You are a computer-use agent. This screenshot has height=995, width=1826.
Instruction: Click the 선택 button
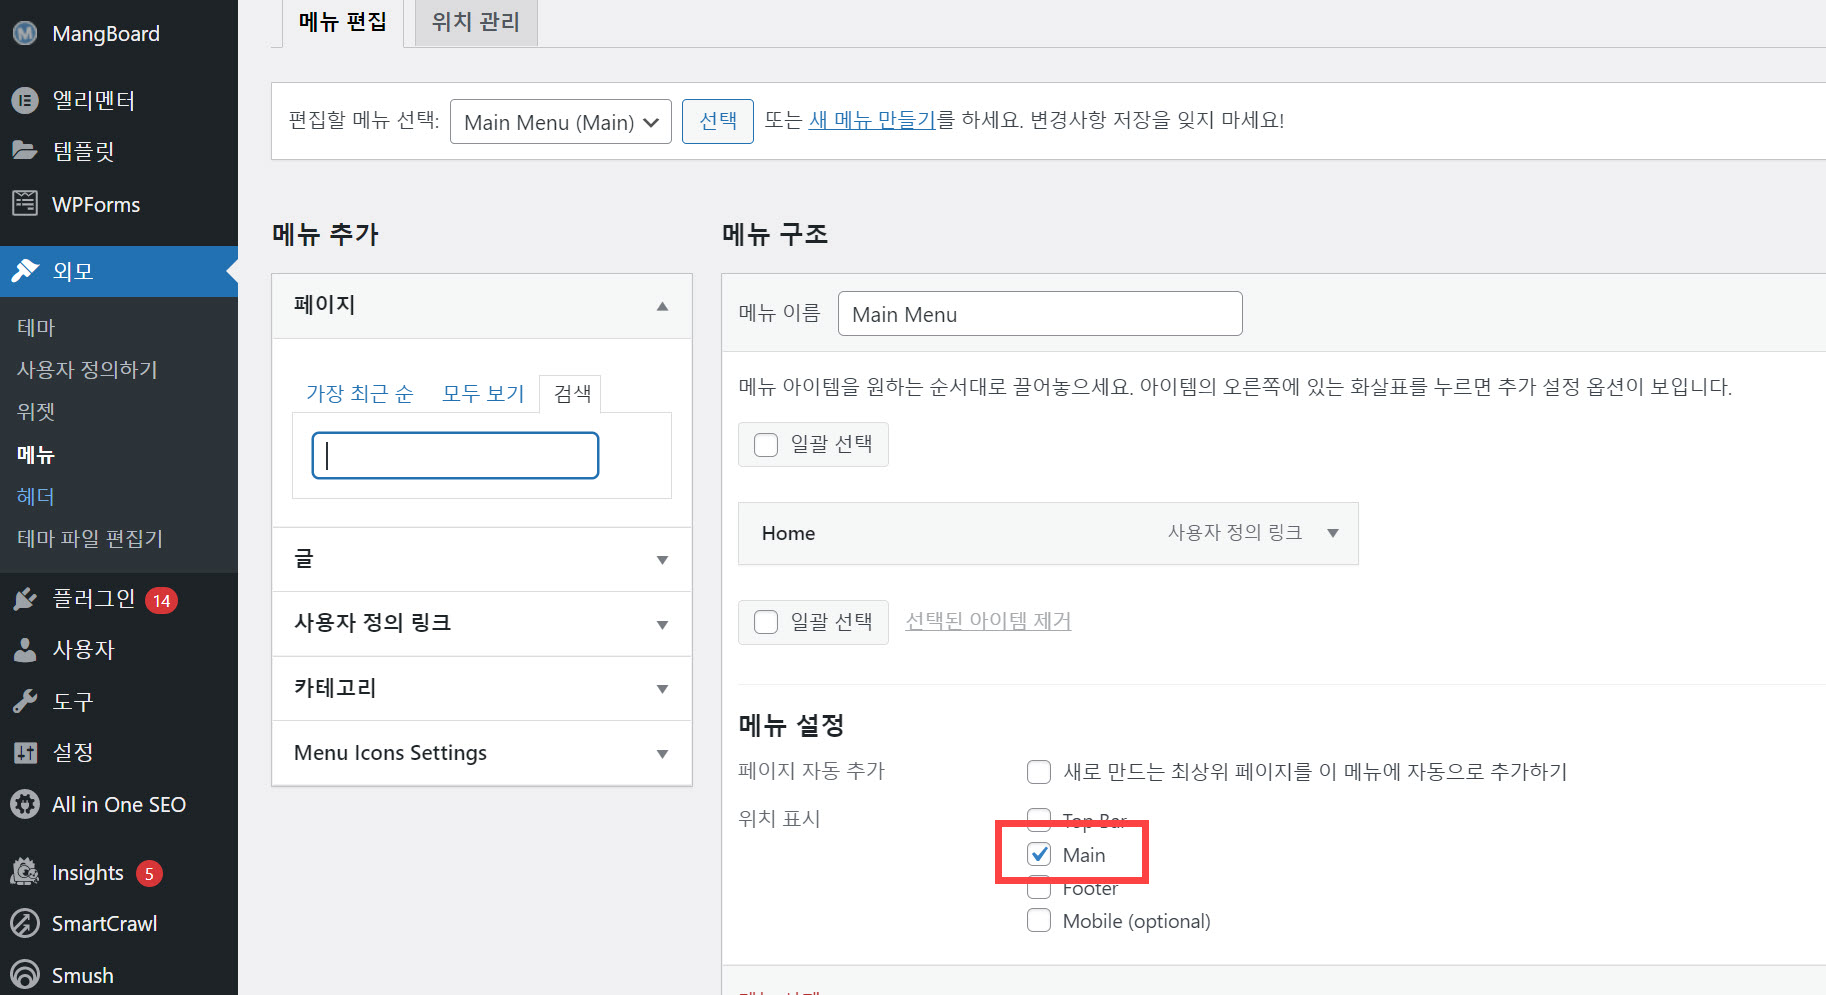(717, 121)
